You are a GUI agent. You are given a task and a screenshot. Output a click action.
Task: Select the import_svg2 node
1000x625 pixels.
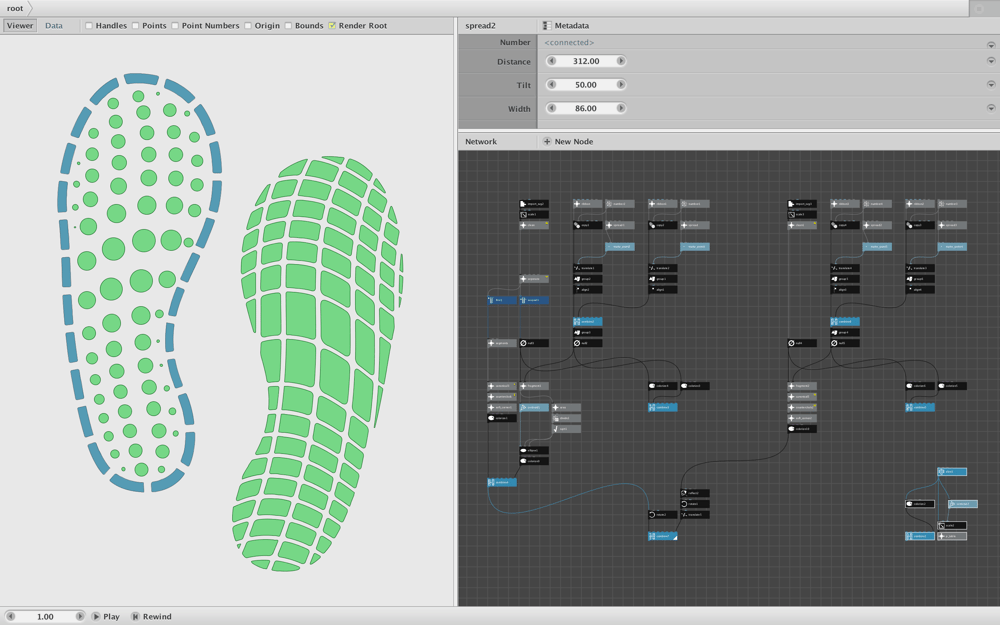point(534,203)
